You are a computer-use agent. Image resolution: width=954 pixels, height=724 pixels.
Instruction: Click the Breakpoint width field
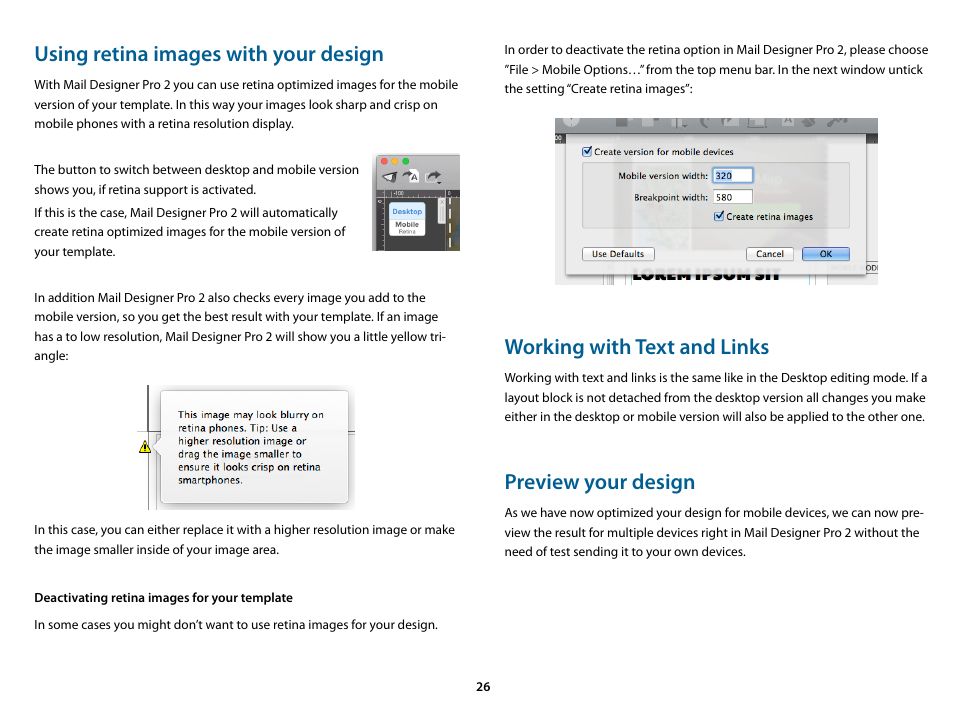733,197
